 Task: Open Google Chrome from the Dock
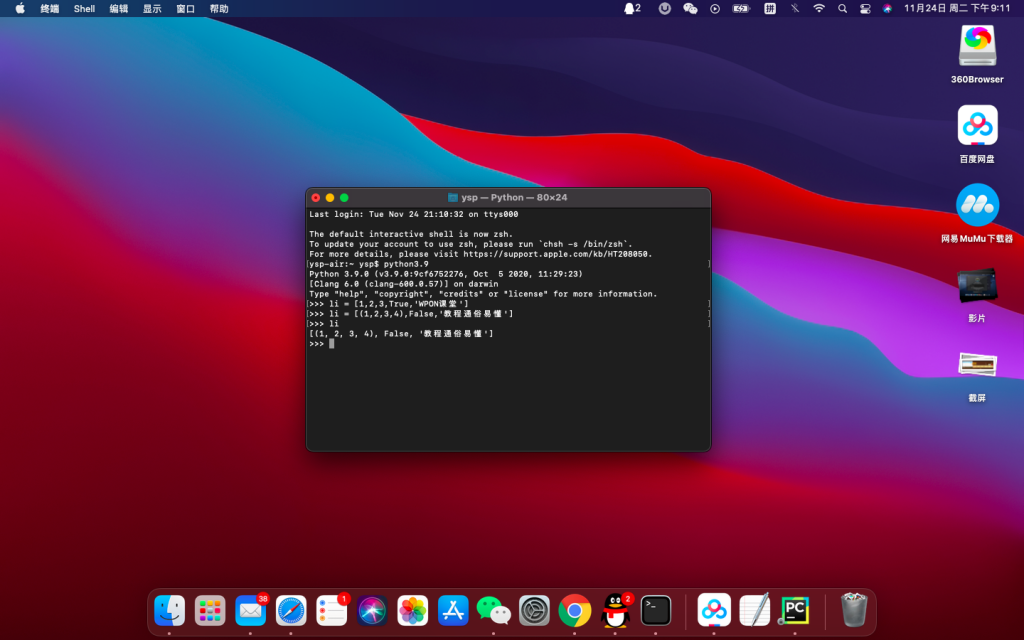pos(575,611)
